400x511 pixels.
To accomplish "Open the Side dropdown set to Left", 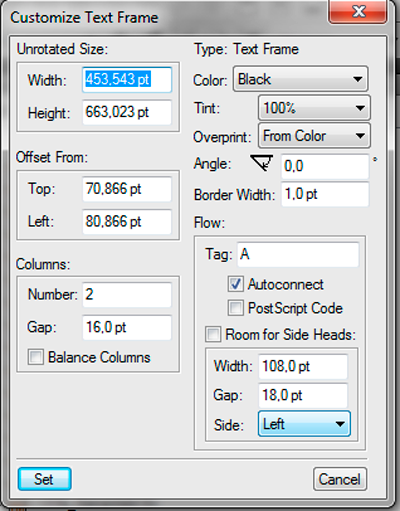I will 304,424.
